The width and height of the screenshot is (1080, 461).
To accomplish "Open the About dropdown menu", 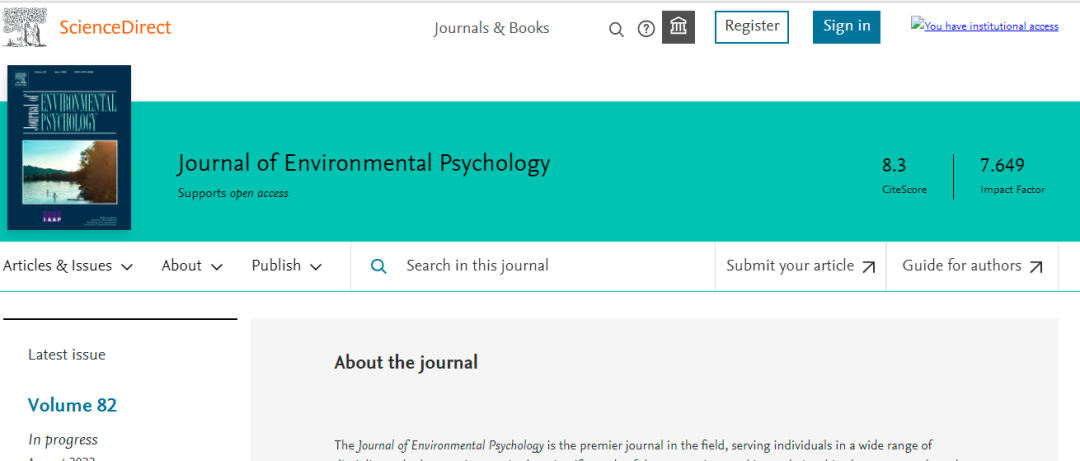I will point(192,266).
